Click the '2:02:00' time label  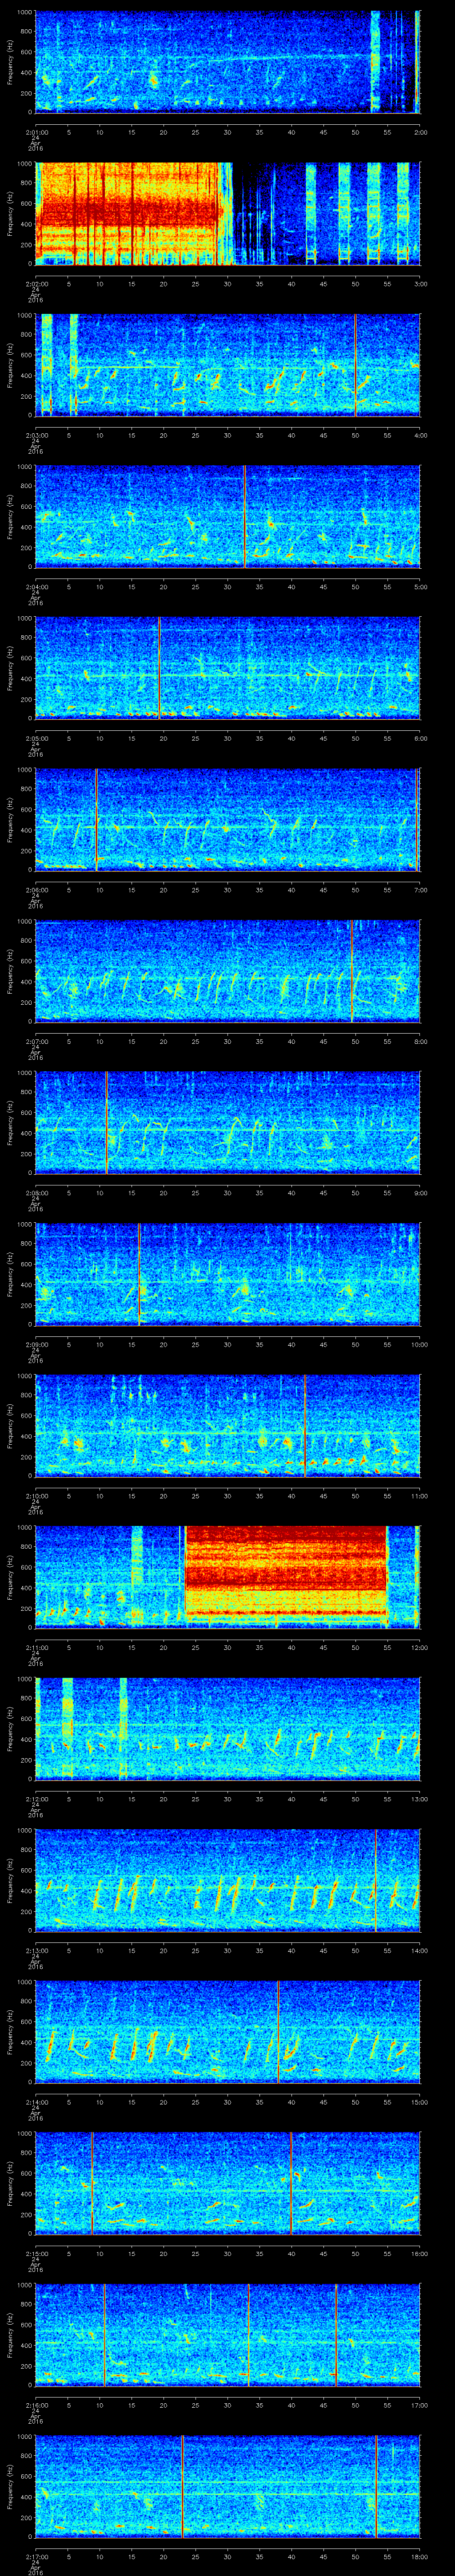(x=36, y=284)
